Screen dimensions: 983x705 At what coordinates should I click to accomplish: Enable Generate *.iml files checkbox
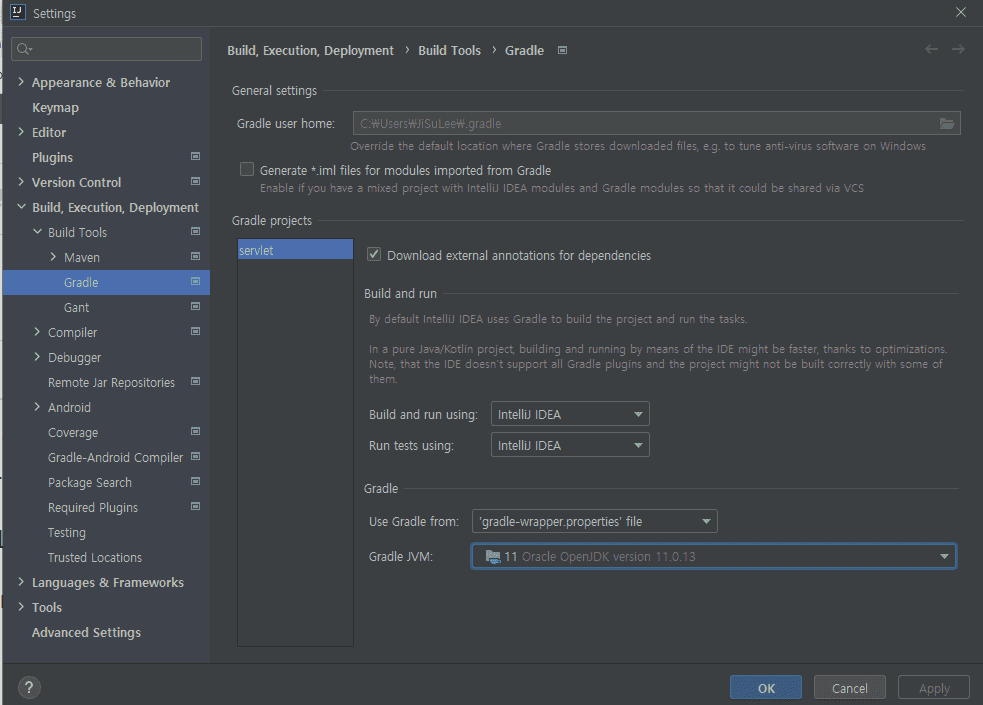click(x=247, y=170)
